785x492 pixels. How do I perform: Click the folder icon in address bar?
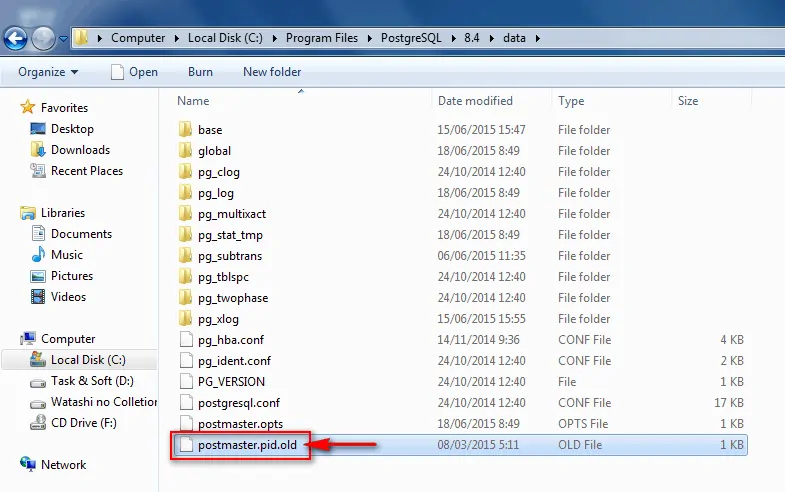click(x=81, y=38)
